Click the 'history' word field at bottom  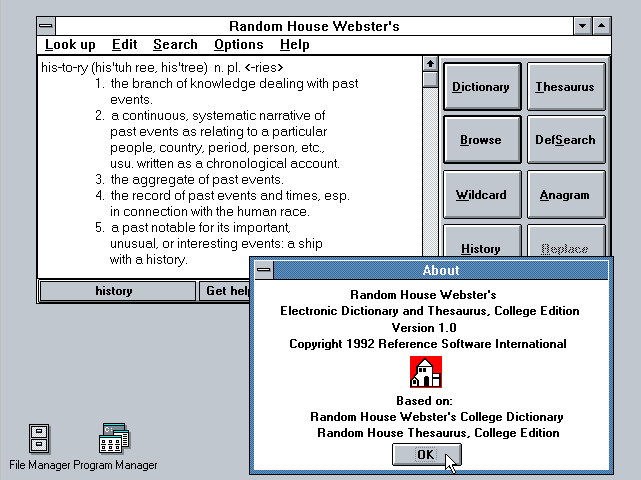click(117, 291)
